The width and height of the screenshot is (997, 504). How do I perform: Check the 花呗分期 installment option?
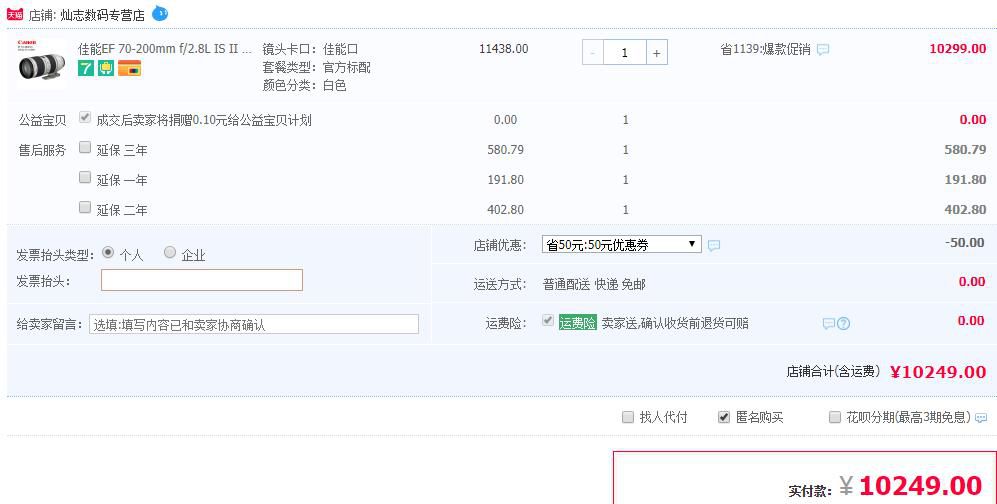point(835,417)
